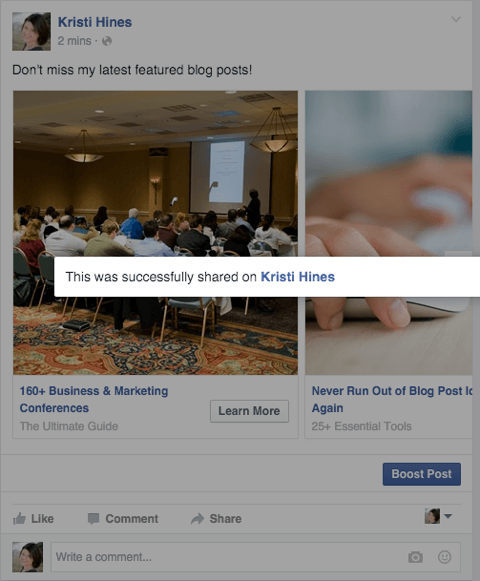Open the Kristi Hines post author name

(x=95, y=22)
